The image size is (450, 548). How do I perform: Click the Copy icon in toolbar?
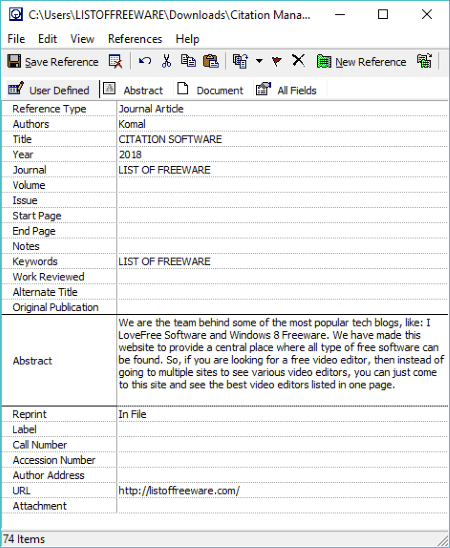pyautogui.click(x=188, y=61)
